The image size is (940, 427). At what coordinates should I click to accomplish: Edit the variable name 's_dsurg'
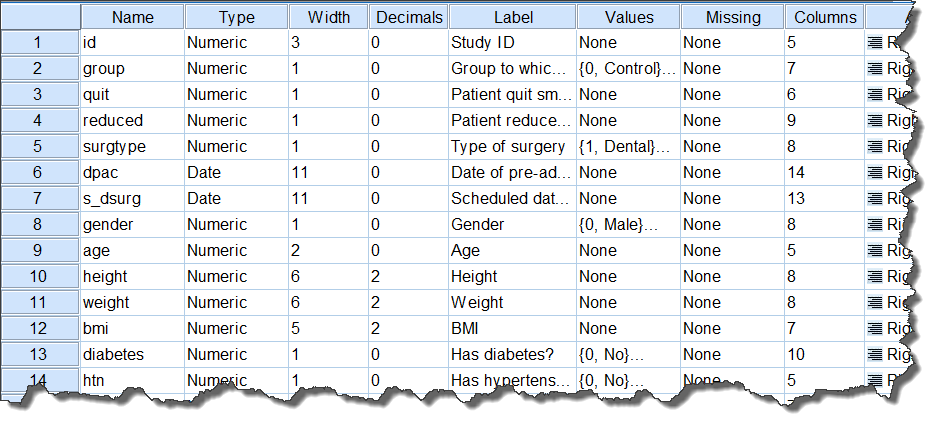tap(132, 199)
